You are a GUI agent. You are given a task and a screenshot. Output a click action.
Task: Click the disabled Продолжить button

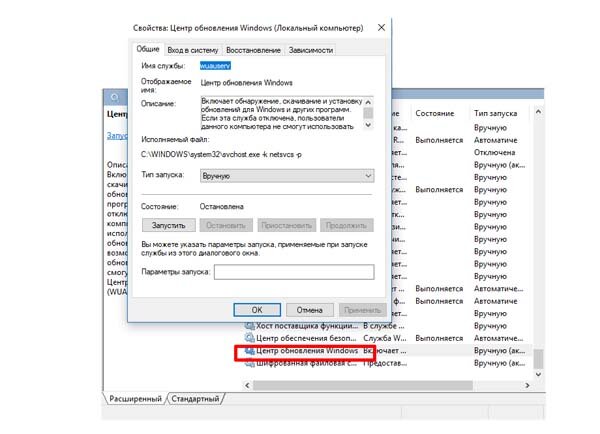(x=346, y=225)
